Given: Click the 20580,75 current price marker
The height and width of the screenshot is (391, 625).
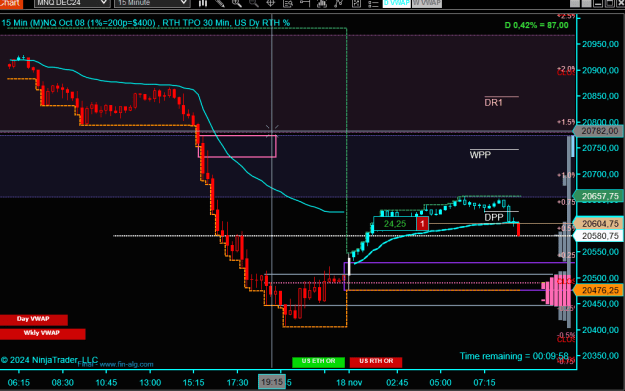Looking at the screenshot, I should [599, 236].
